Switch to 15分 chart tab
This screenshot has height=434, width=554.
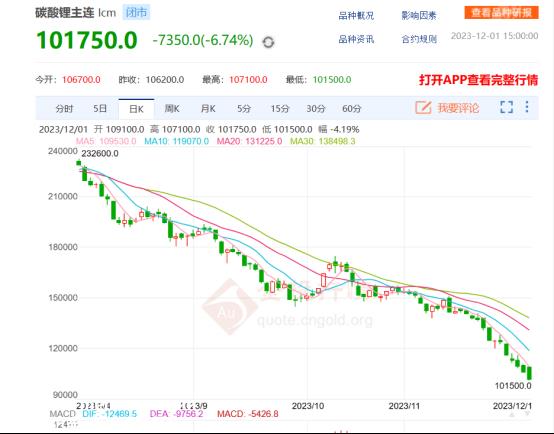(x=280, y=108)
